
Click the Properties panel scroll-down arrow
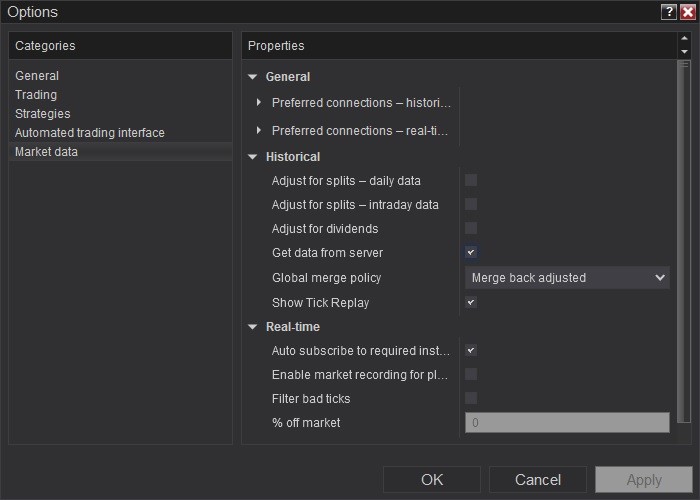[x=684, y=51]
